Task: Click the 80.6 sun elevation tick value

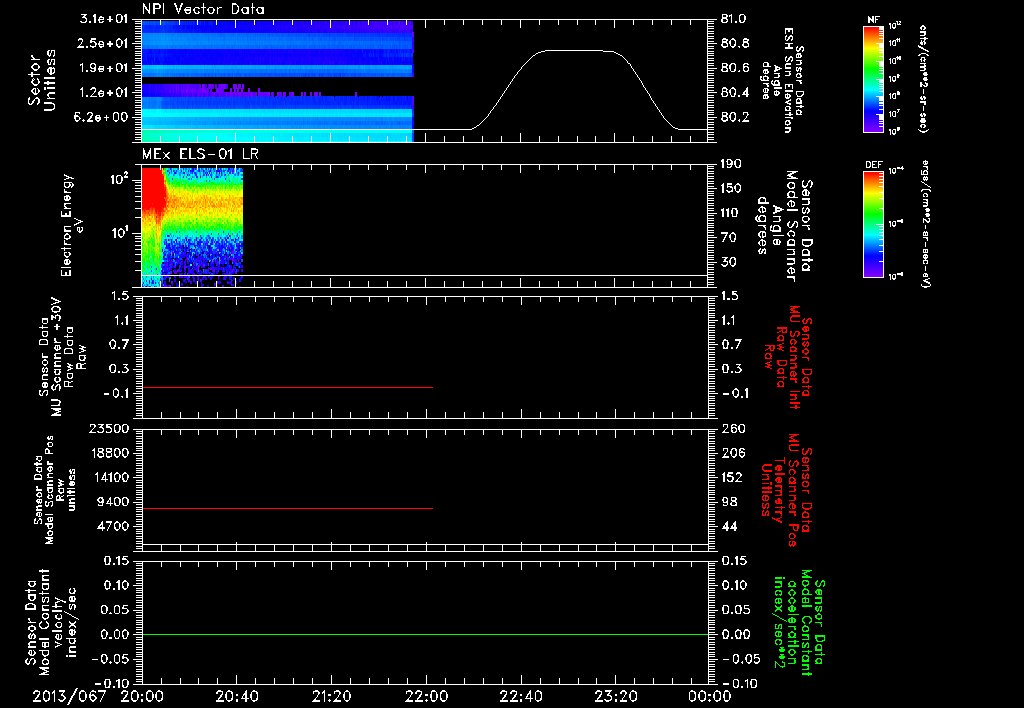Action: click(735, 68)
